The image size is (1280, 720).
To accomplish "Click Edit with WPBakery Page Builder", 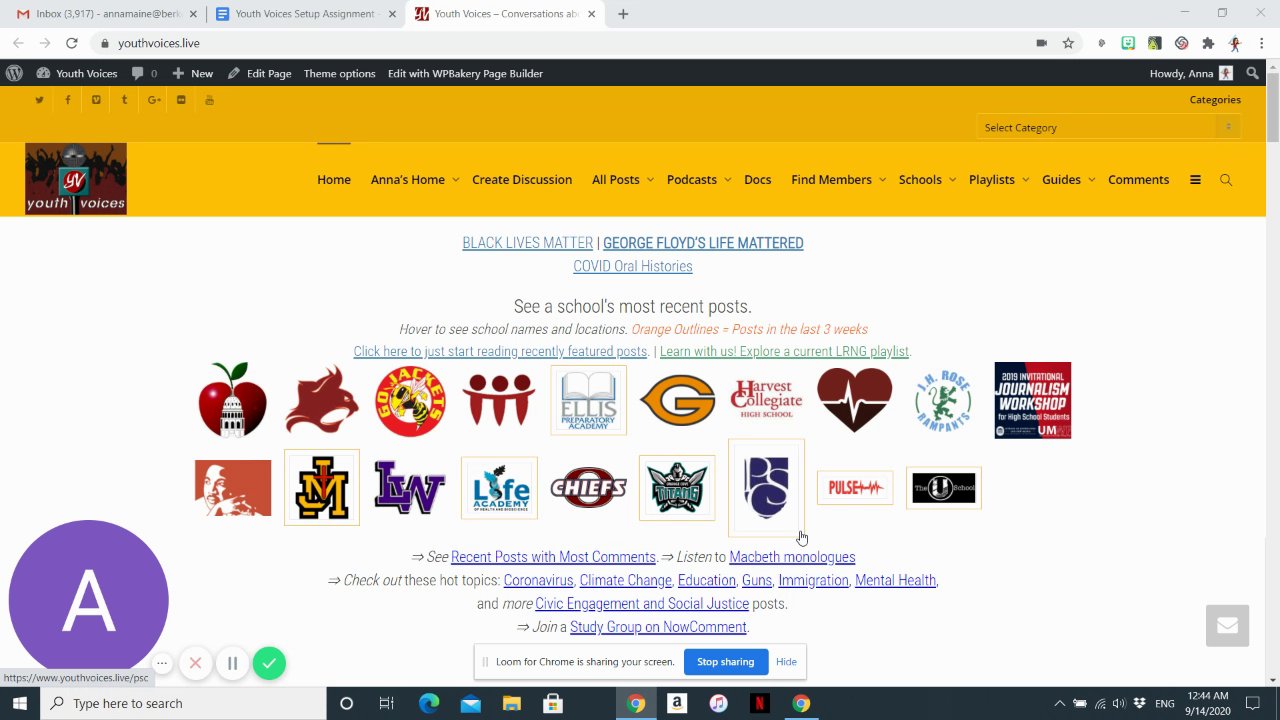I will point(465,73).
